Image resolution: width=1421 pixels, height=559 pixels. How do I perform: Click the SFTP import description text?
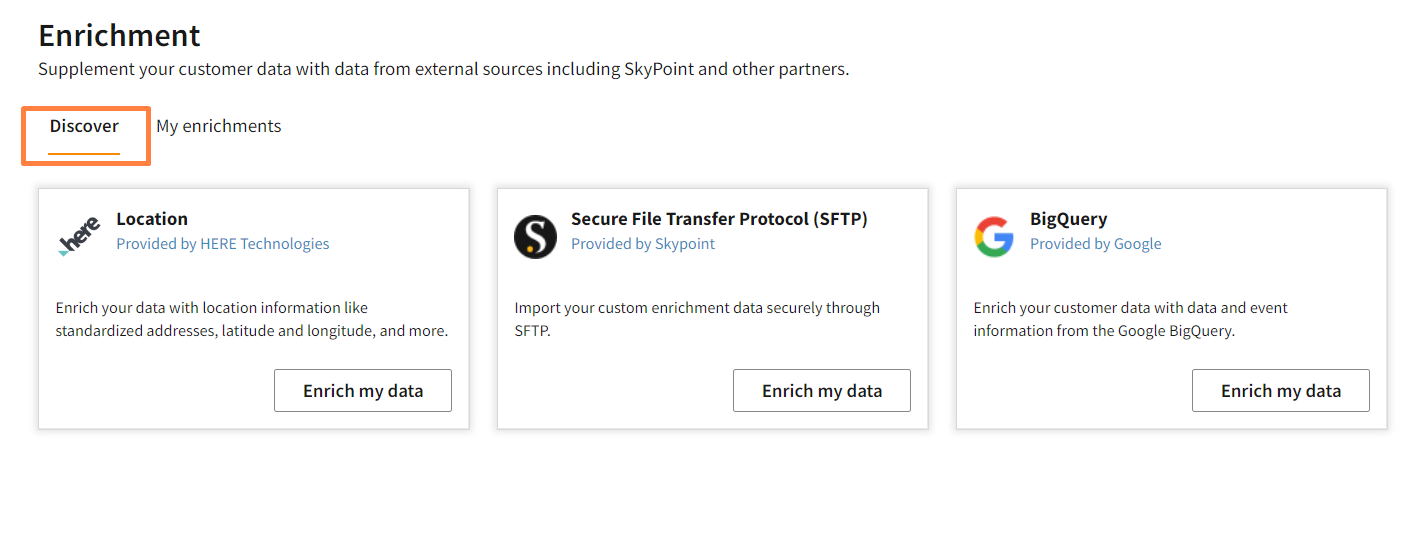click(x=697, y=319)
